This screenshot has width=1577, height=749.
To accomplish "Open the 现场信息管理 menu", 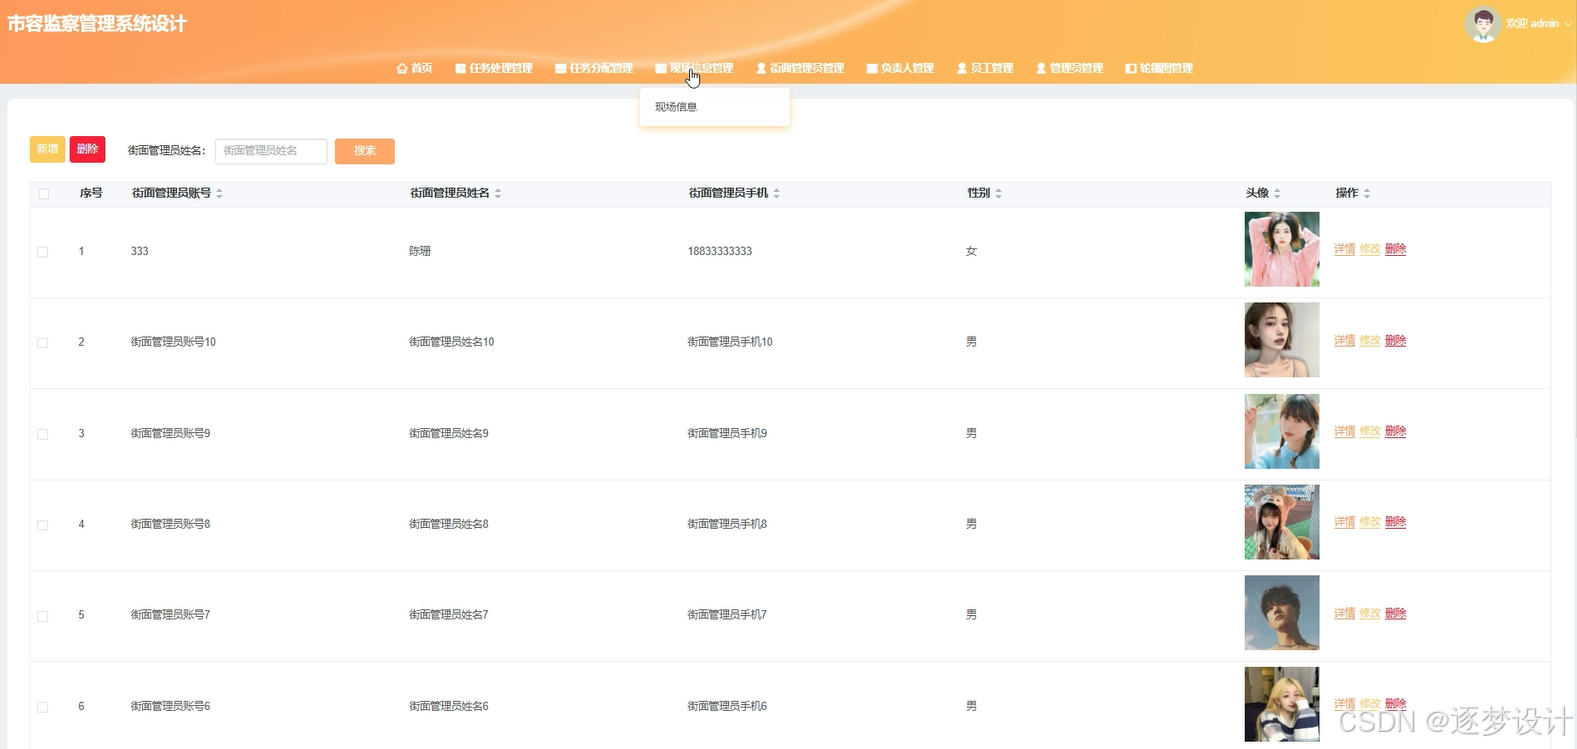I will pos(694,68).
